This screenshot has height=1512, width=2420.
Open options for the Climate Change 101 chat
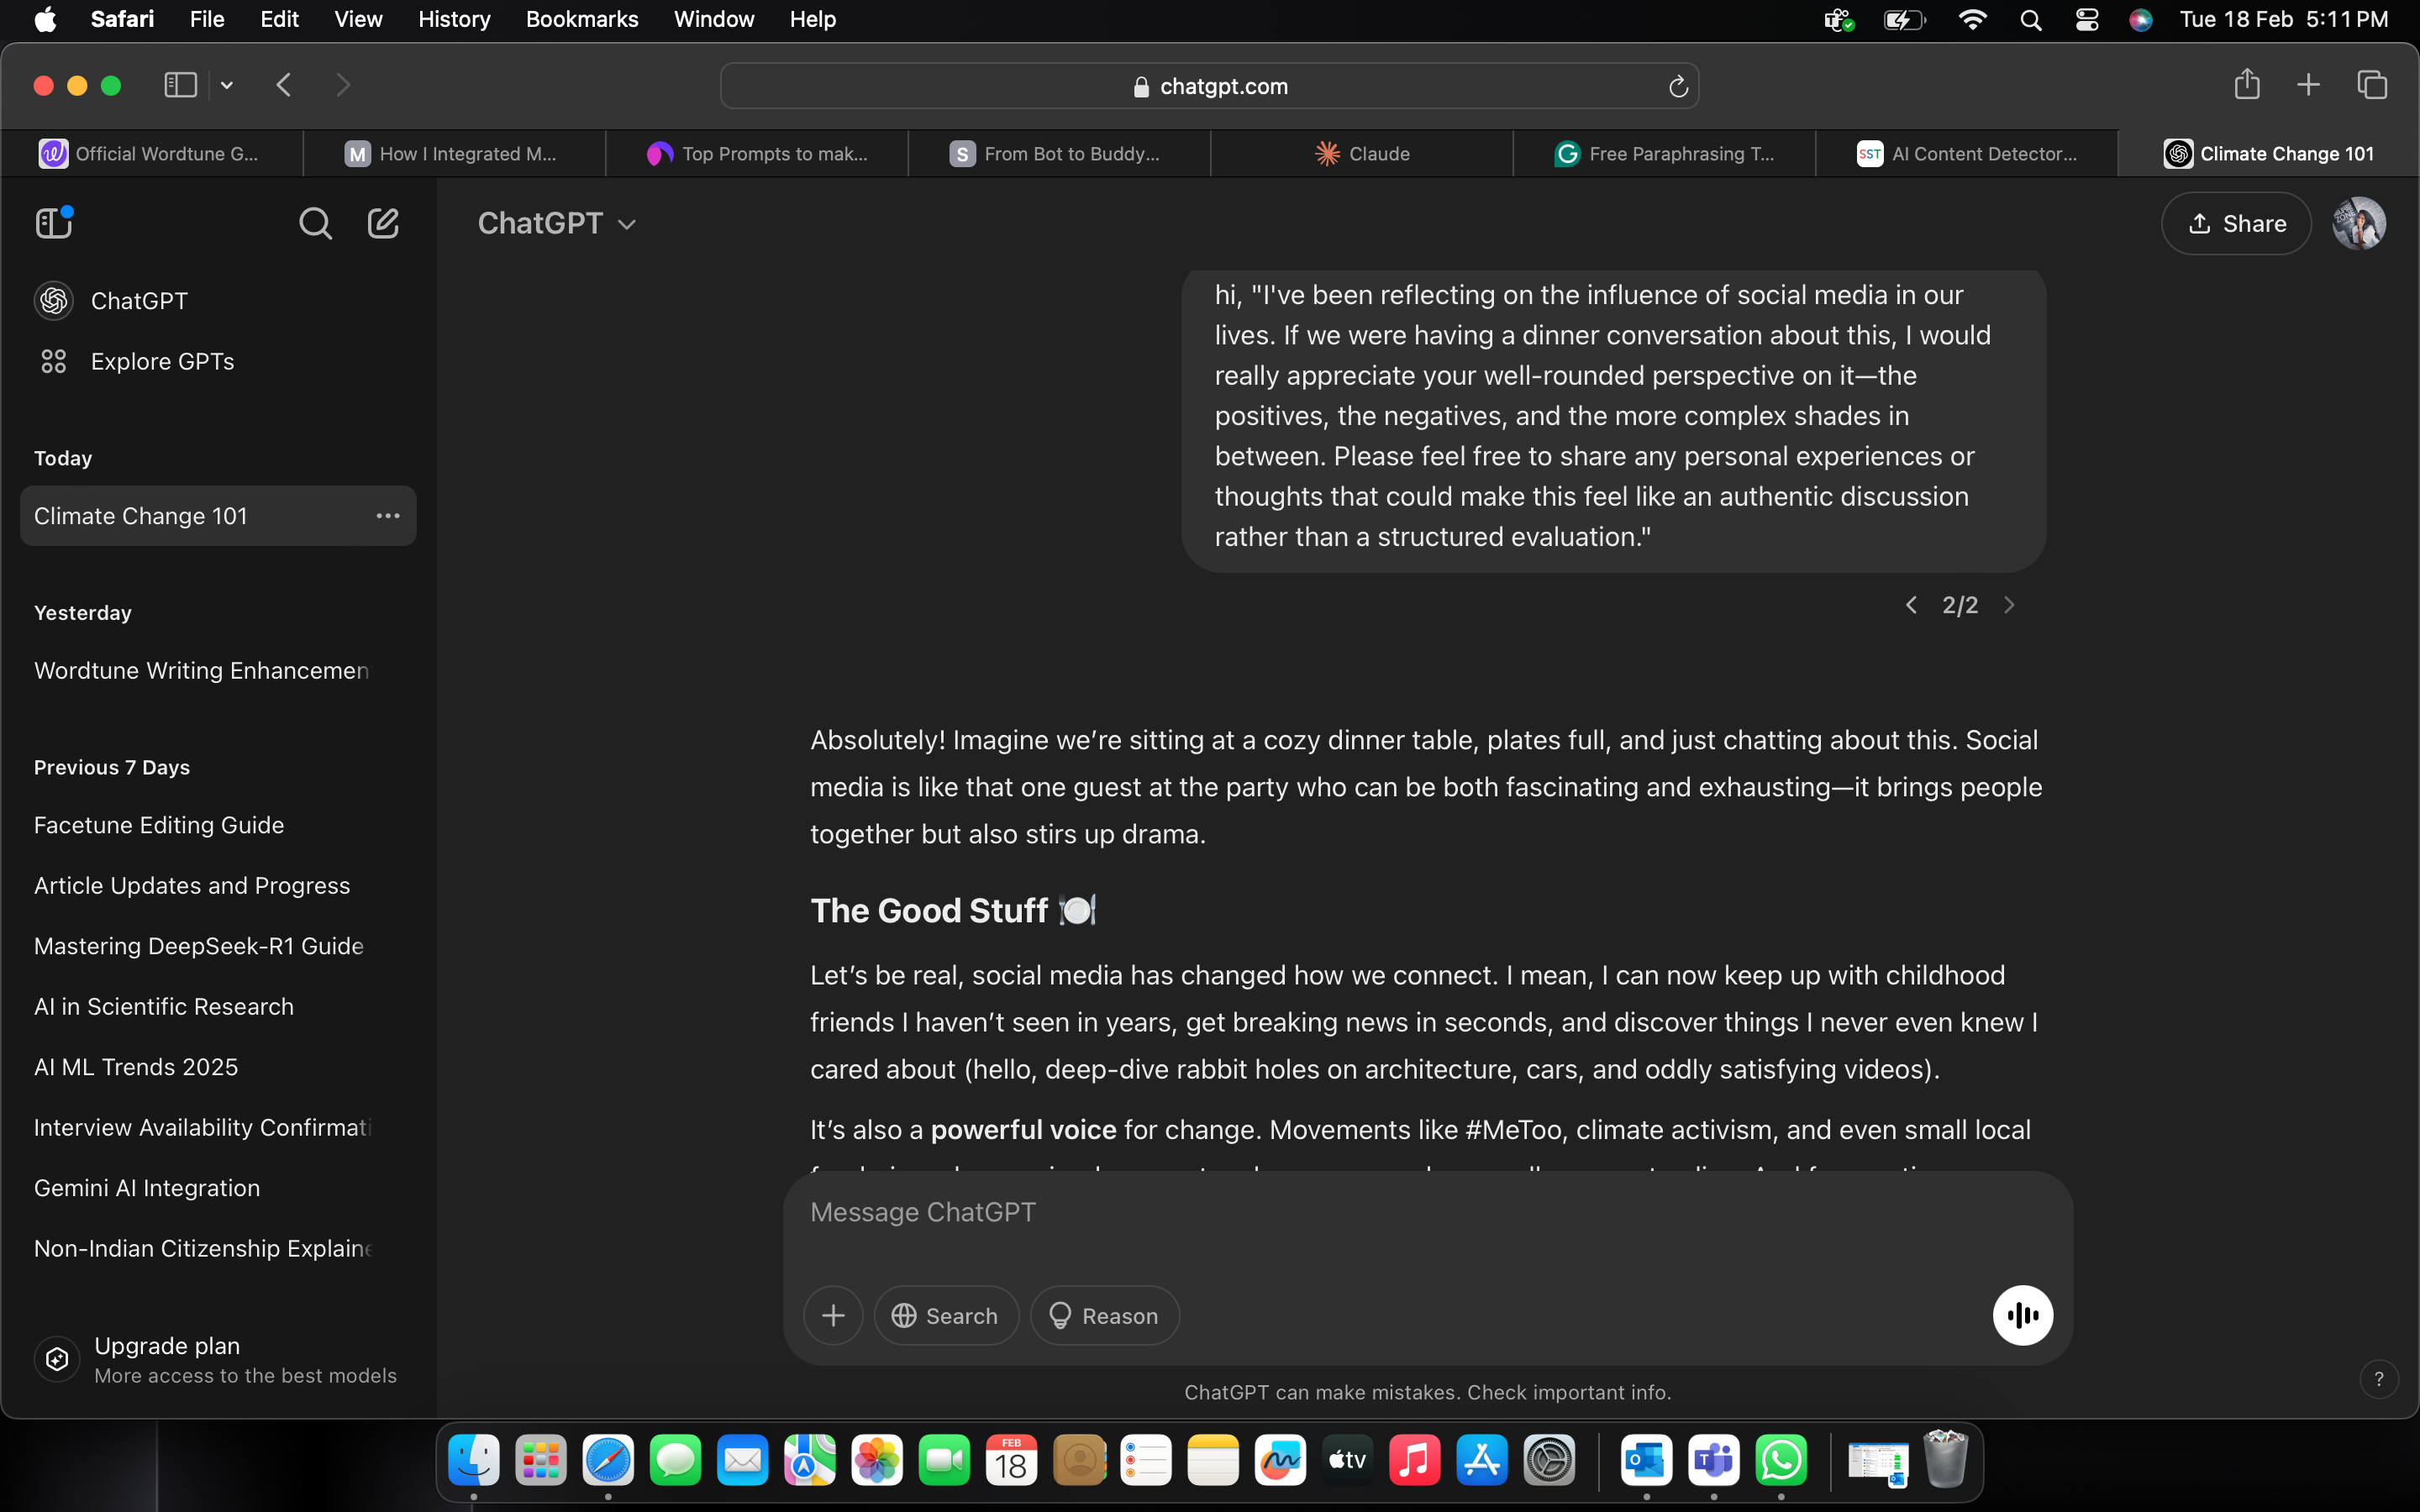click(388, 516)
